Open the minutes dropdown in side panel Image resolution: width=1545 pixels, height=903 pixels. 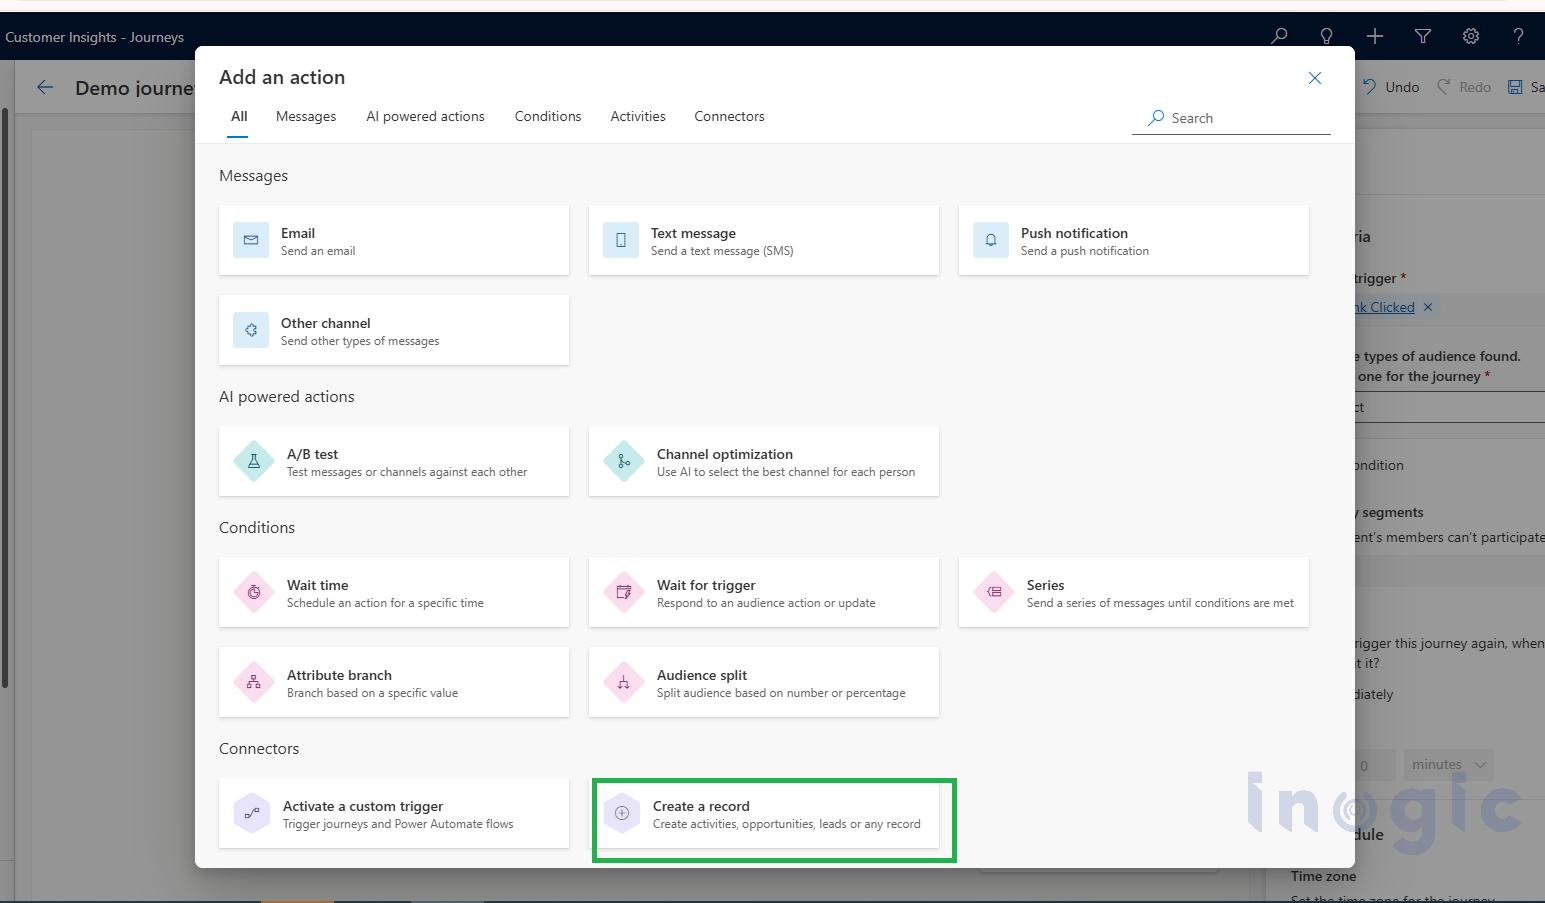click(x=1448, y=765)
